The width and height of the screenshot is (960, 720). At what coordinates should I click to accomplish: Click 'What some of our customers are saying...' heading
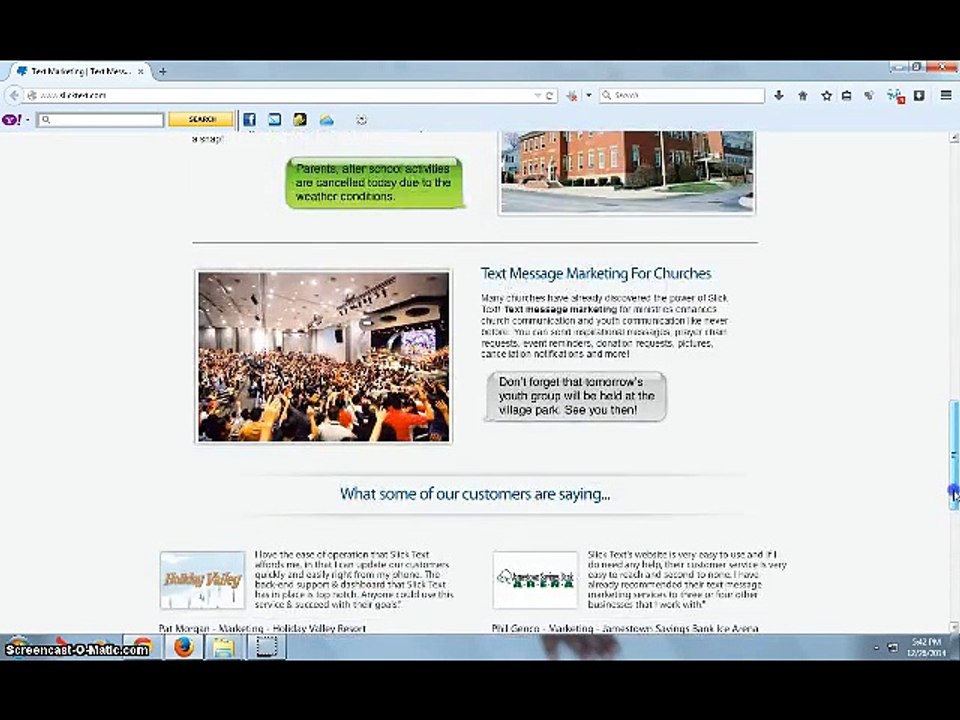474,493
